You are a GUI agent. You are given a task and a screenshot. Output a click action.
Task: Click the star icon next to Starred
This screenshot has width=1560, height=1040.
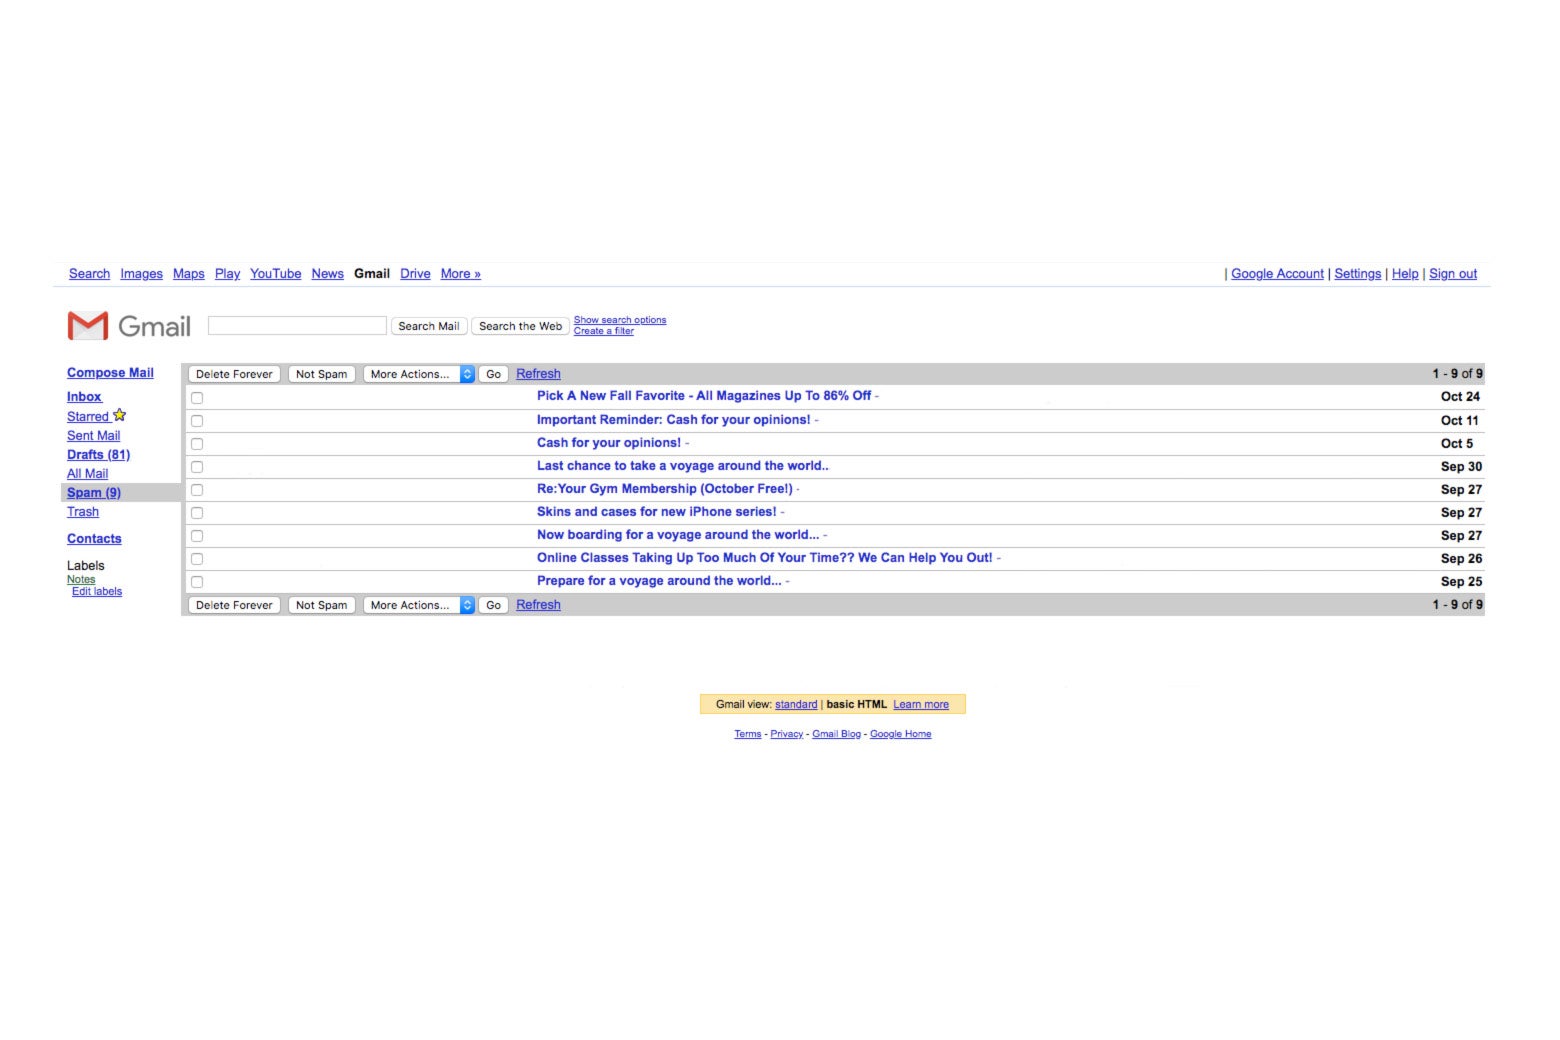120,415
